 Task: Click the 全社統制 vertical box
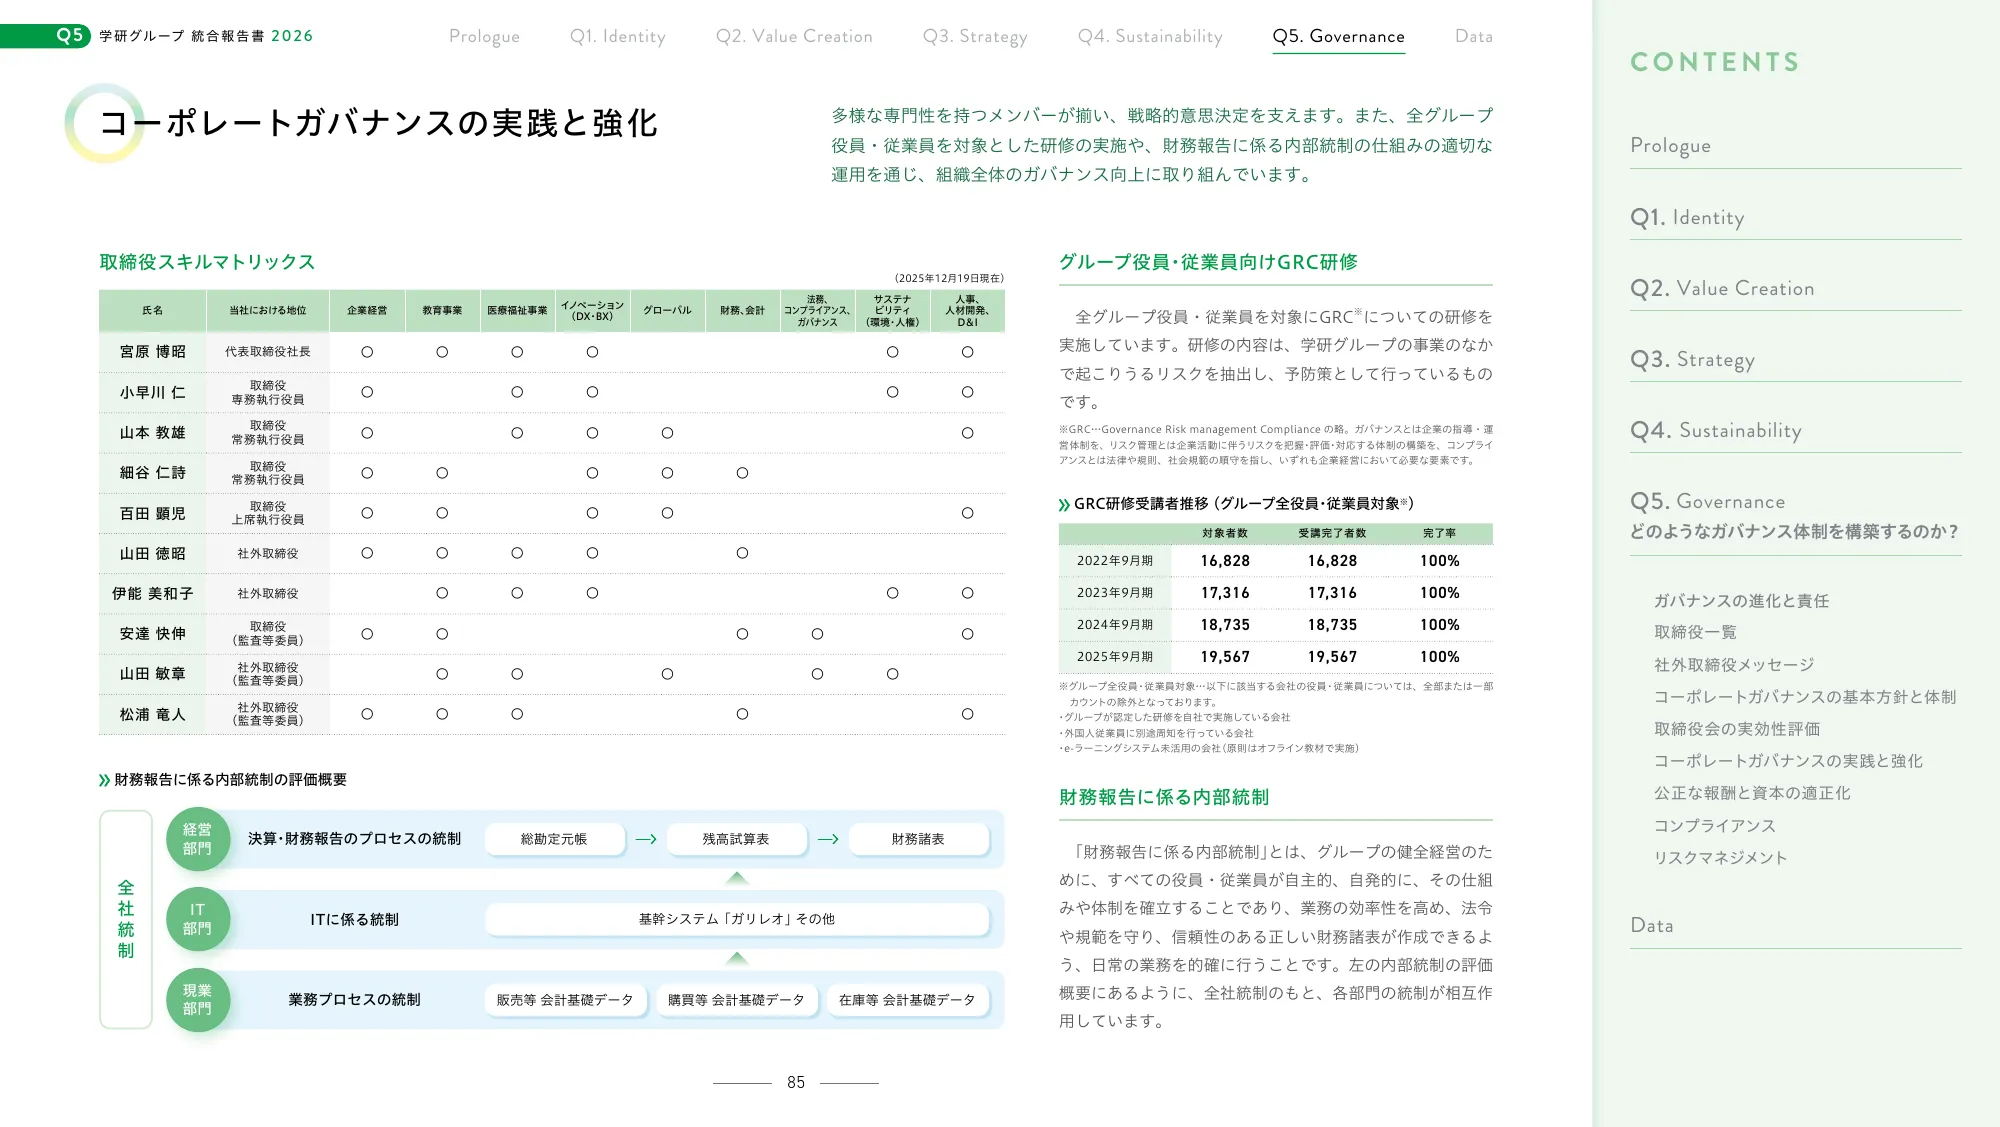pos(126,919)
